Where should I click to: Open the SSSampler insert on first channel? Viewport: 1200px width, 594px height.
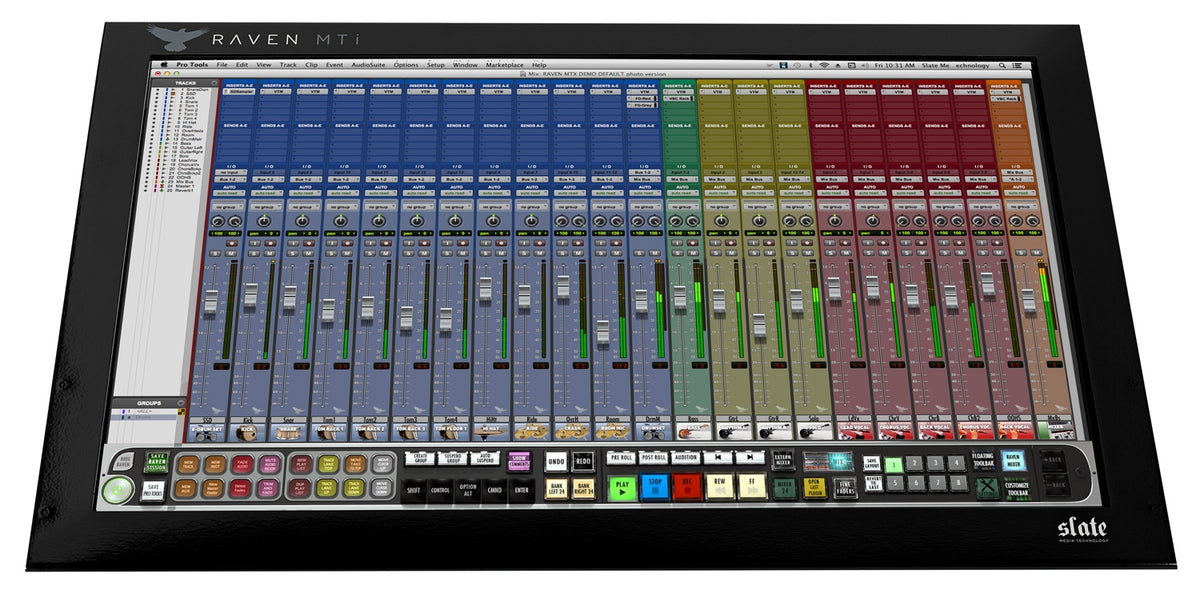239,92
